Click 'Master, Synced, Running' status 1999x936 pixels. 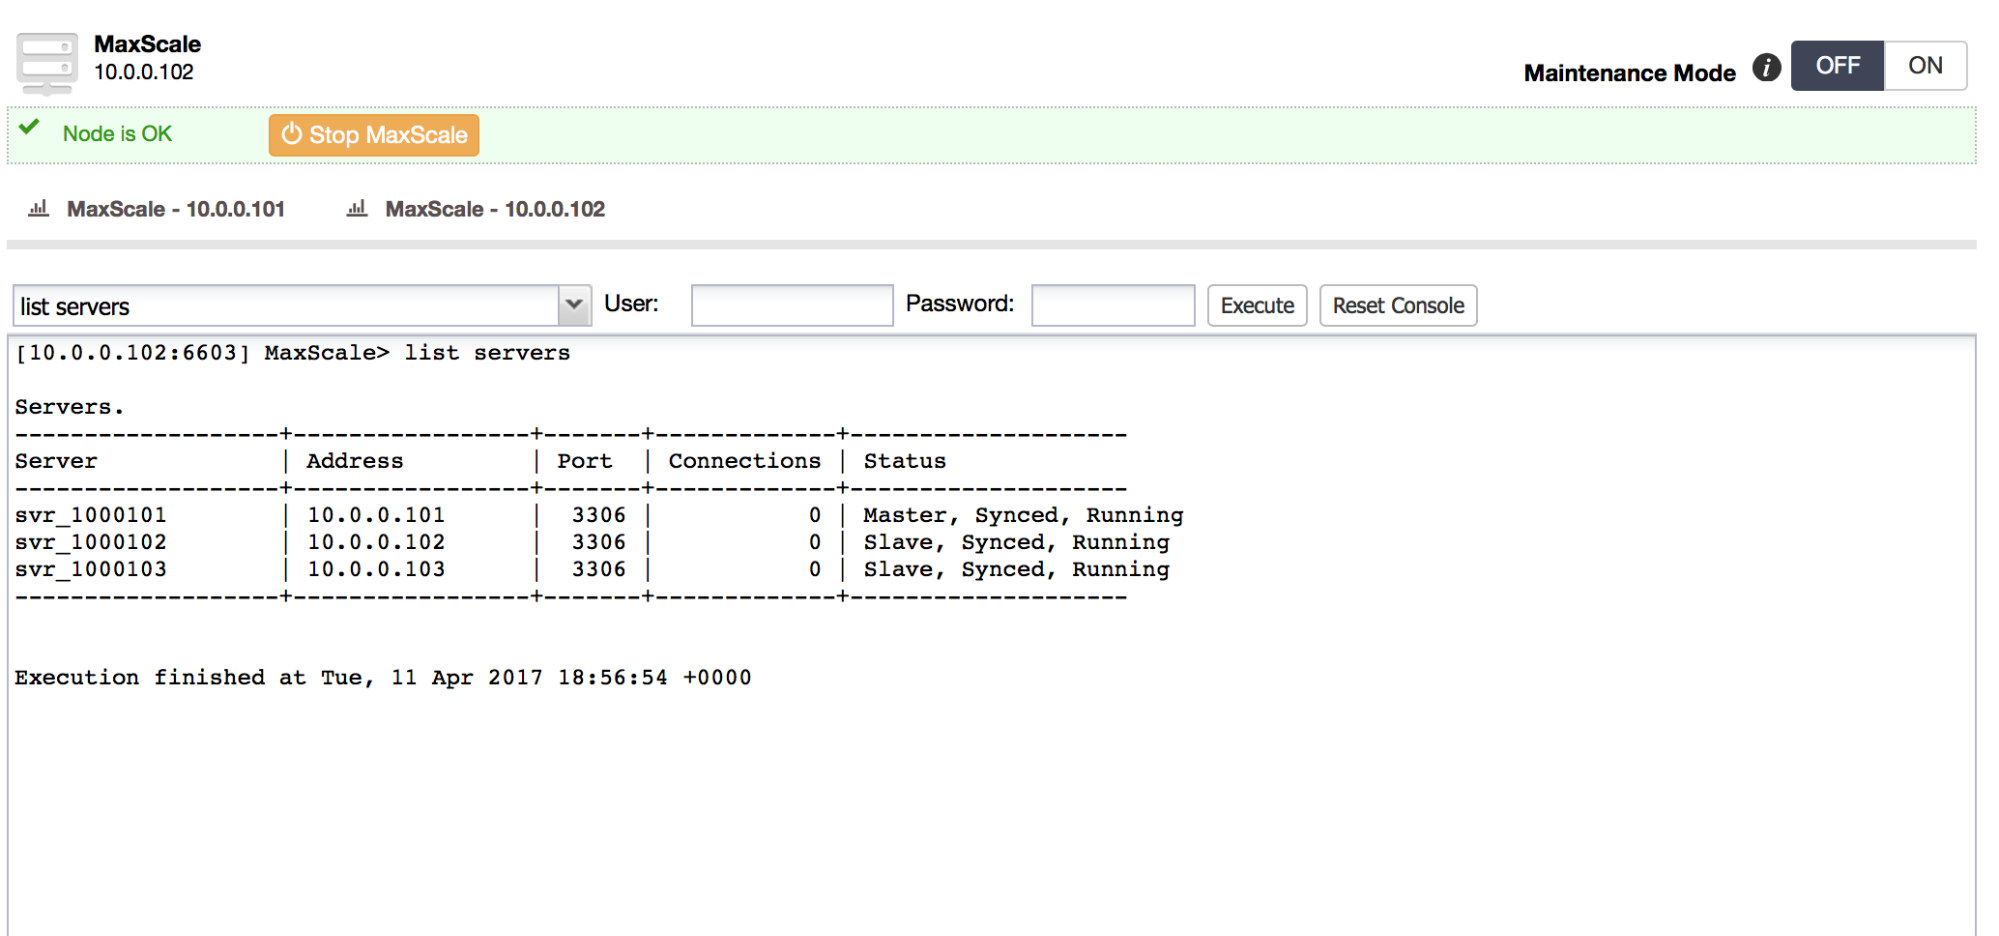tap(1023, 515)
